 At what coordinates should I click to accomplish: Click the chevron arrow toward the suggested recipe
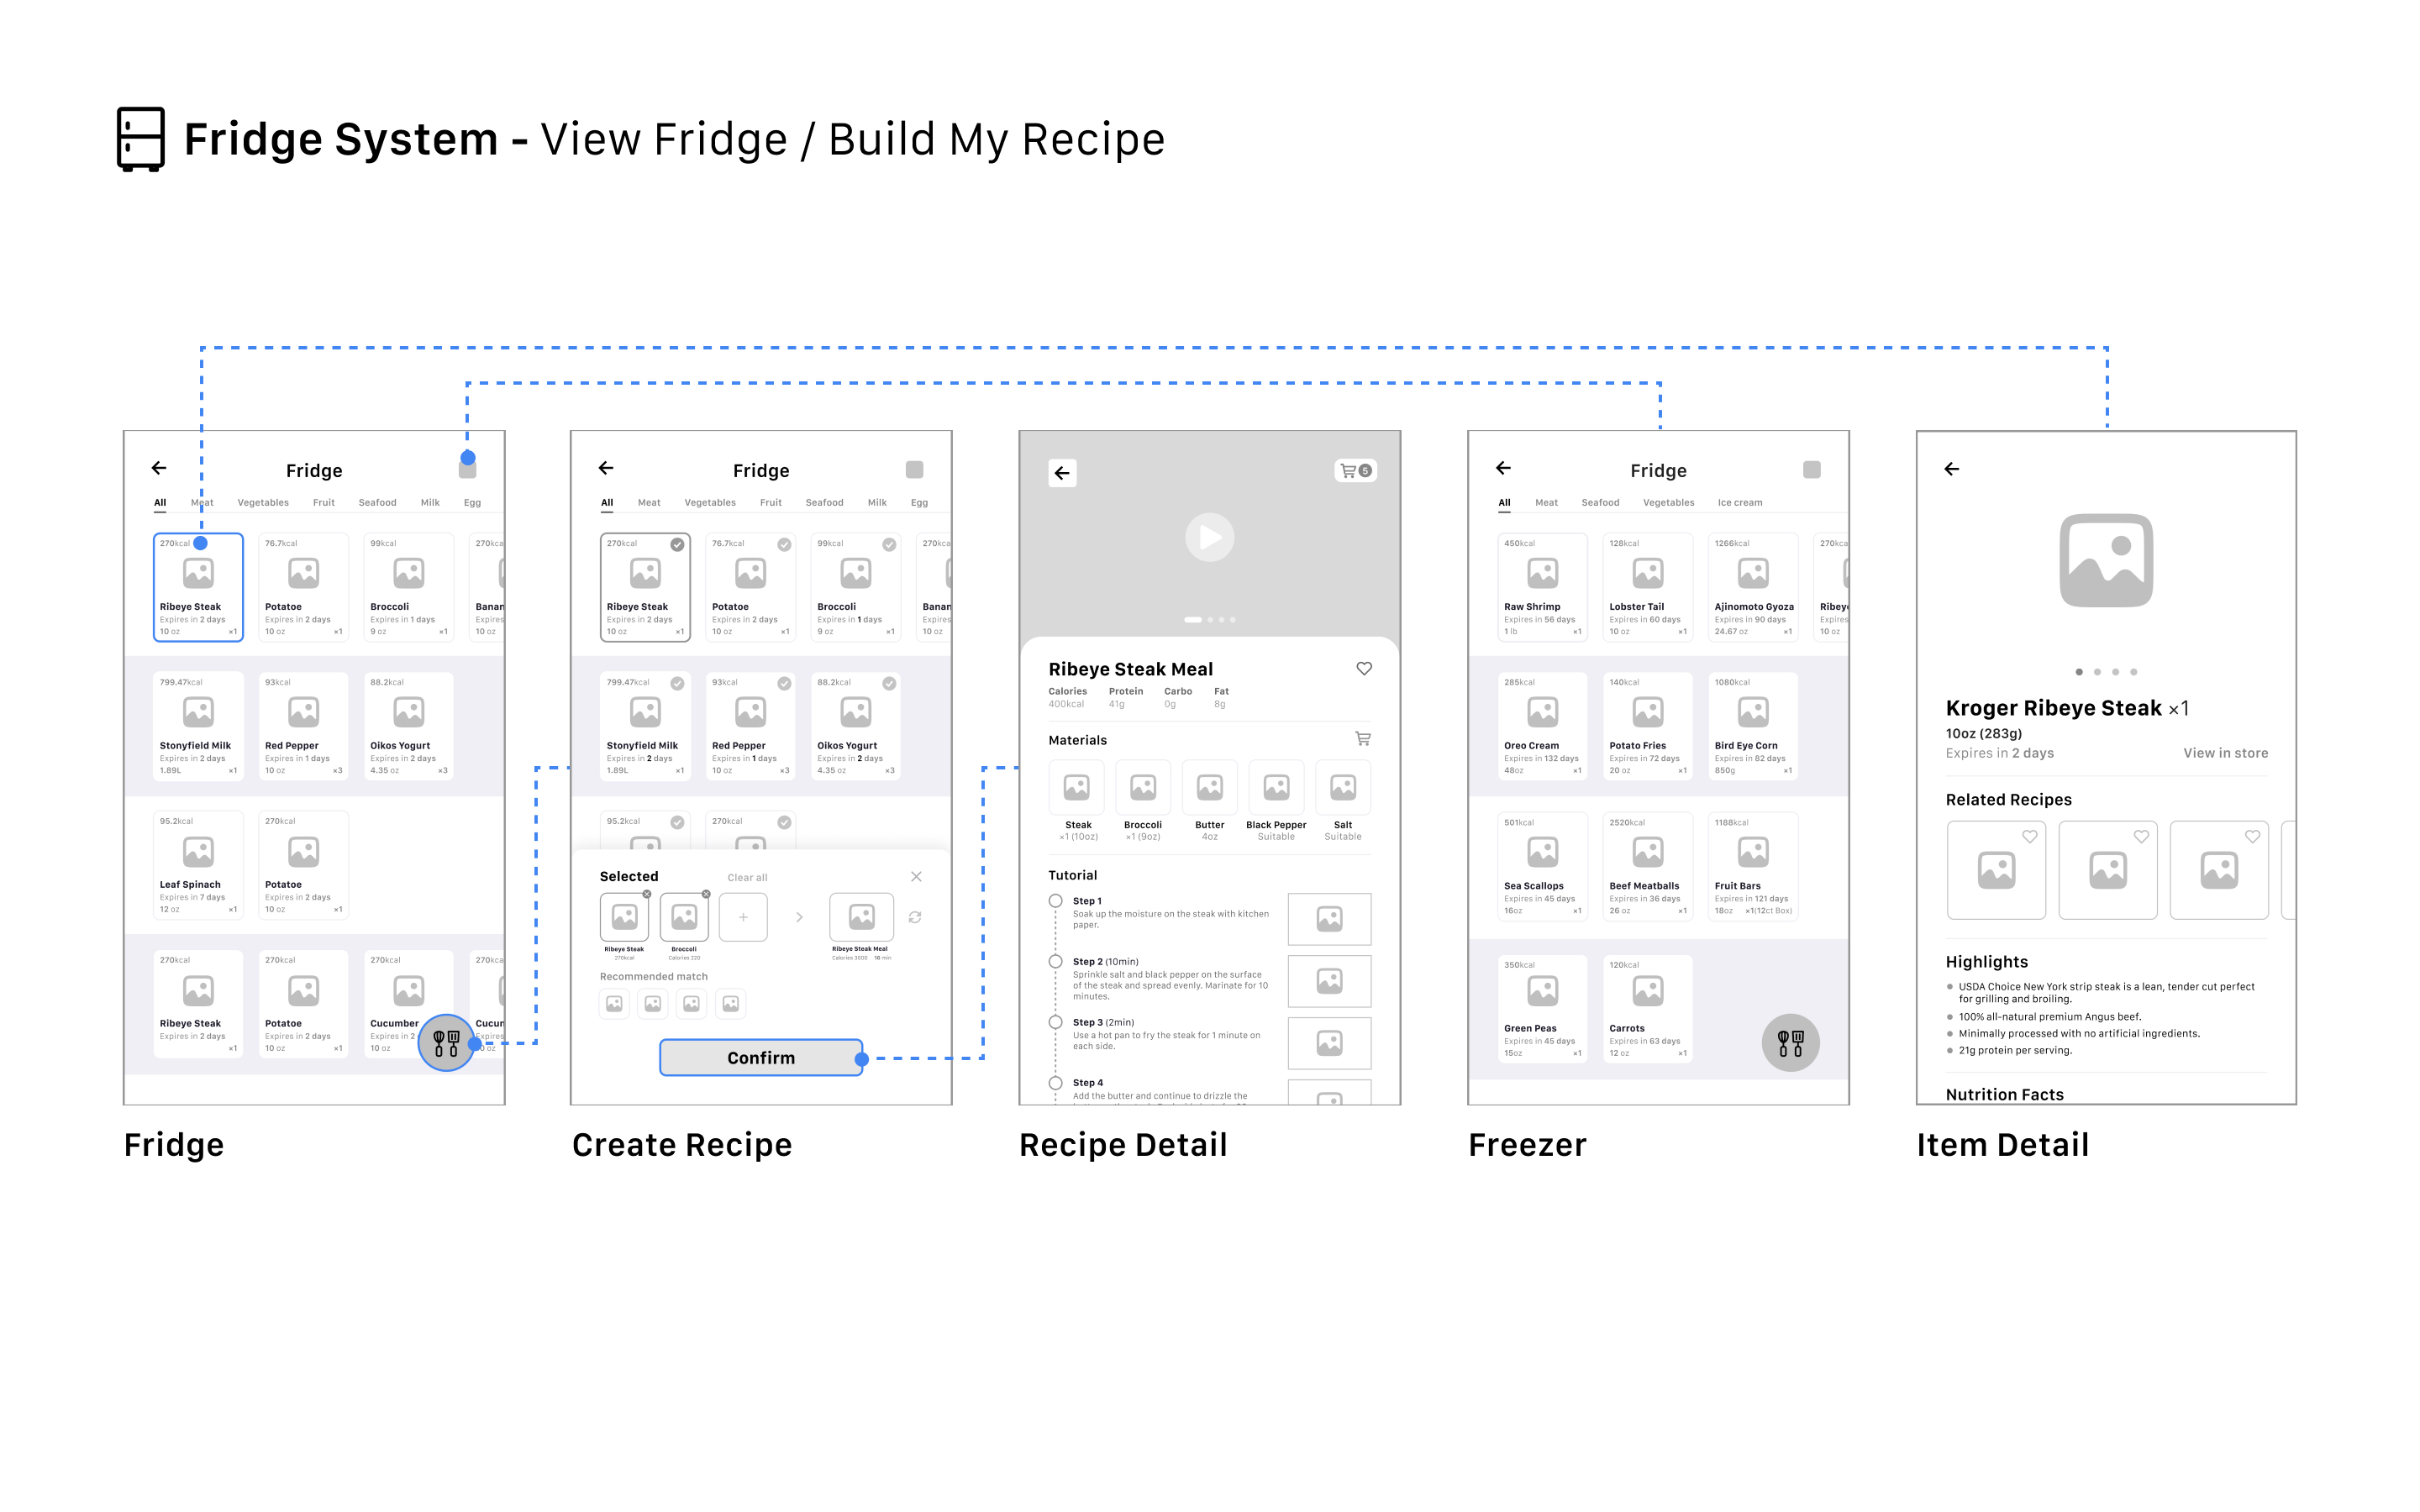pyautogui.click(x=799, y=917)
